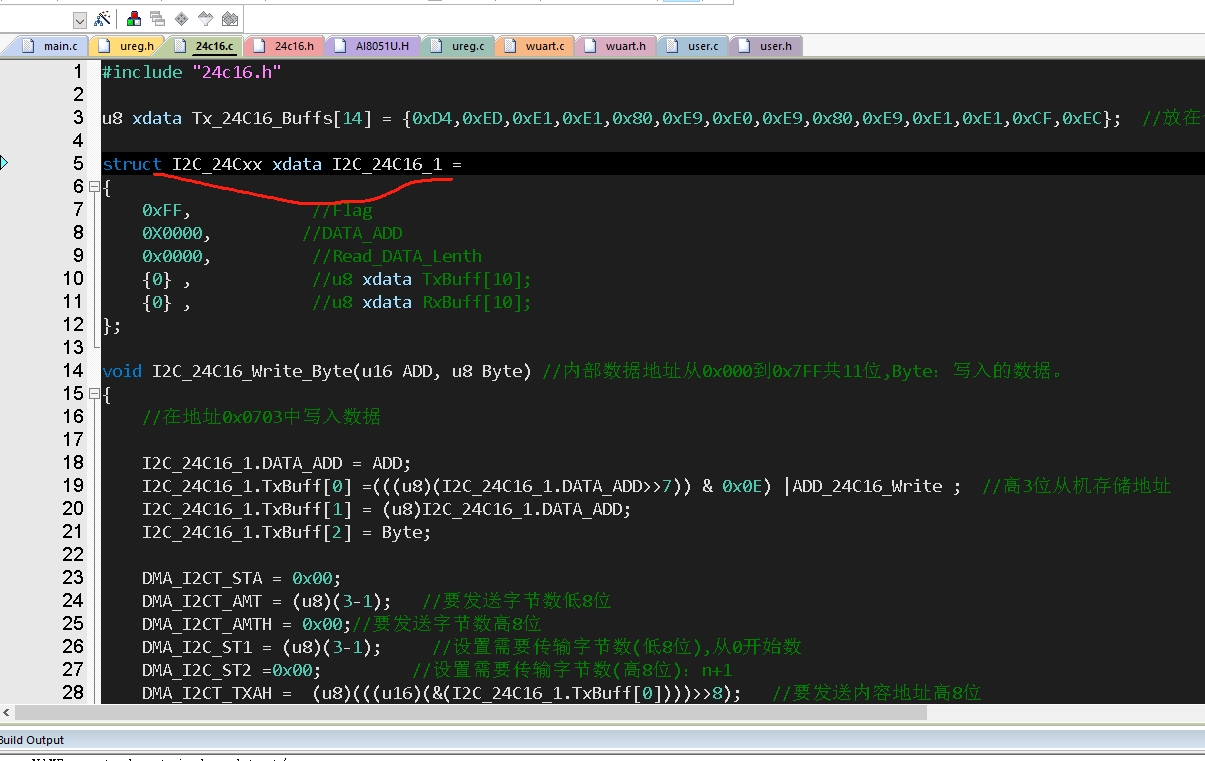Viewport: 1205px width, 761px height.
Task: Click the TxBuff[2] = Byte; line
Action: [287, 532]
